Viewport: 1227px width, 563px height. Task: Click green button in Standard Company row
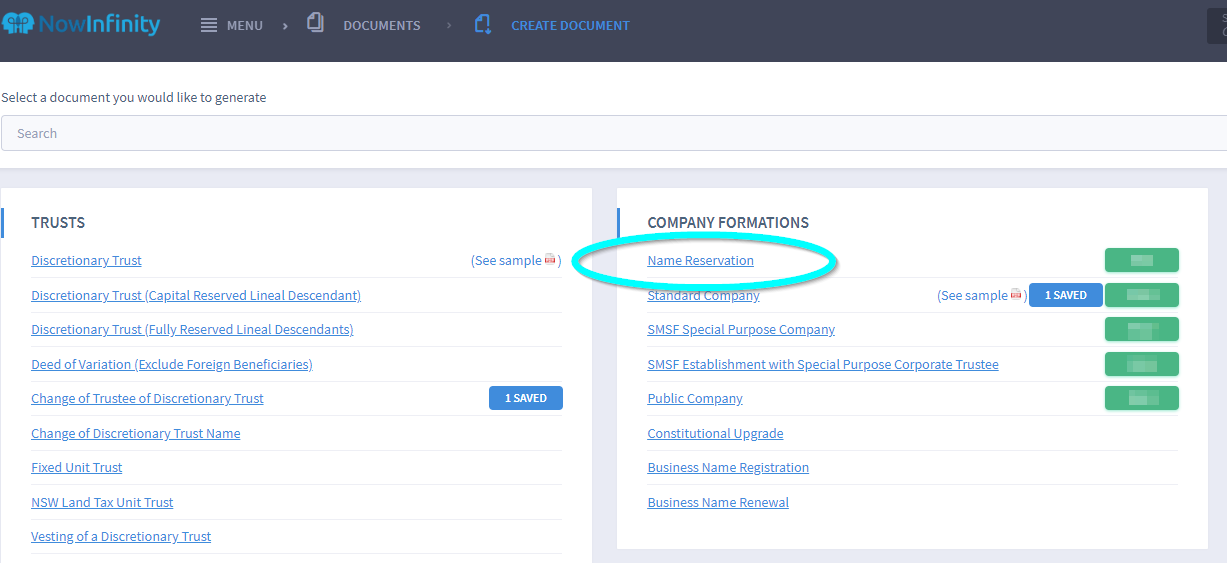coord(1142,295)
